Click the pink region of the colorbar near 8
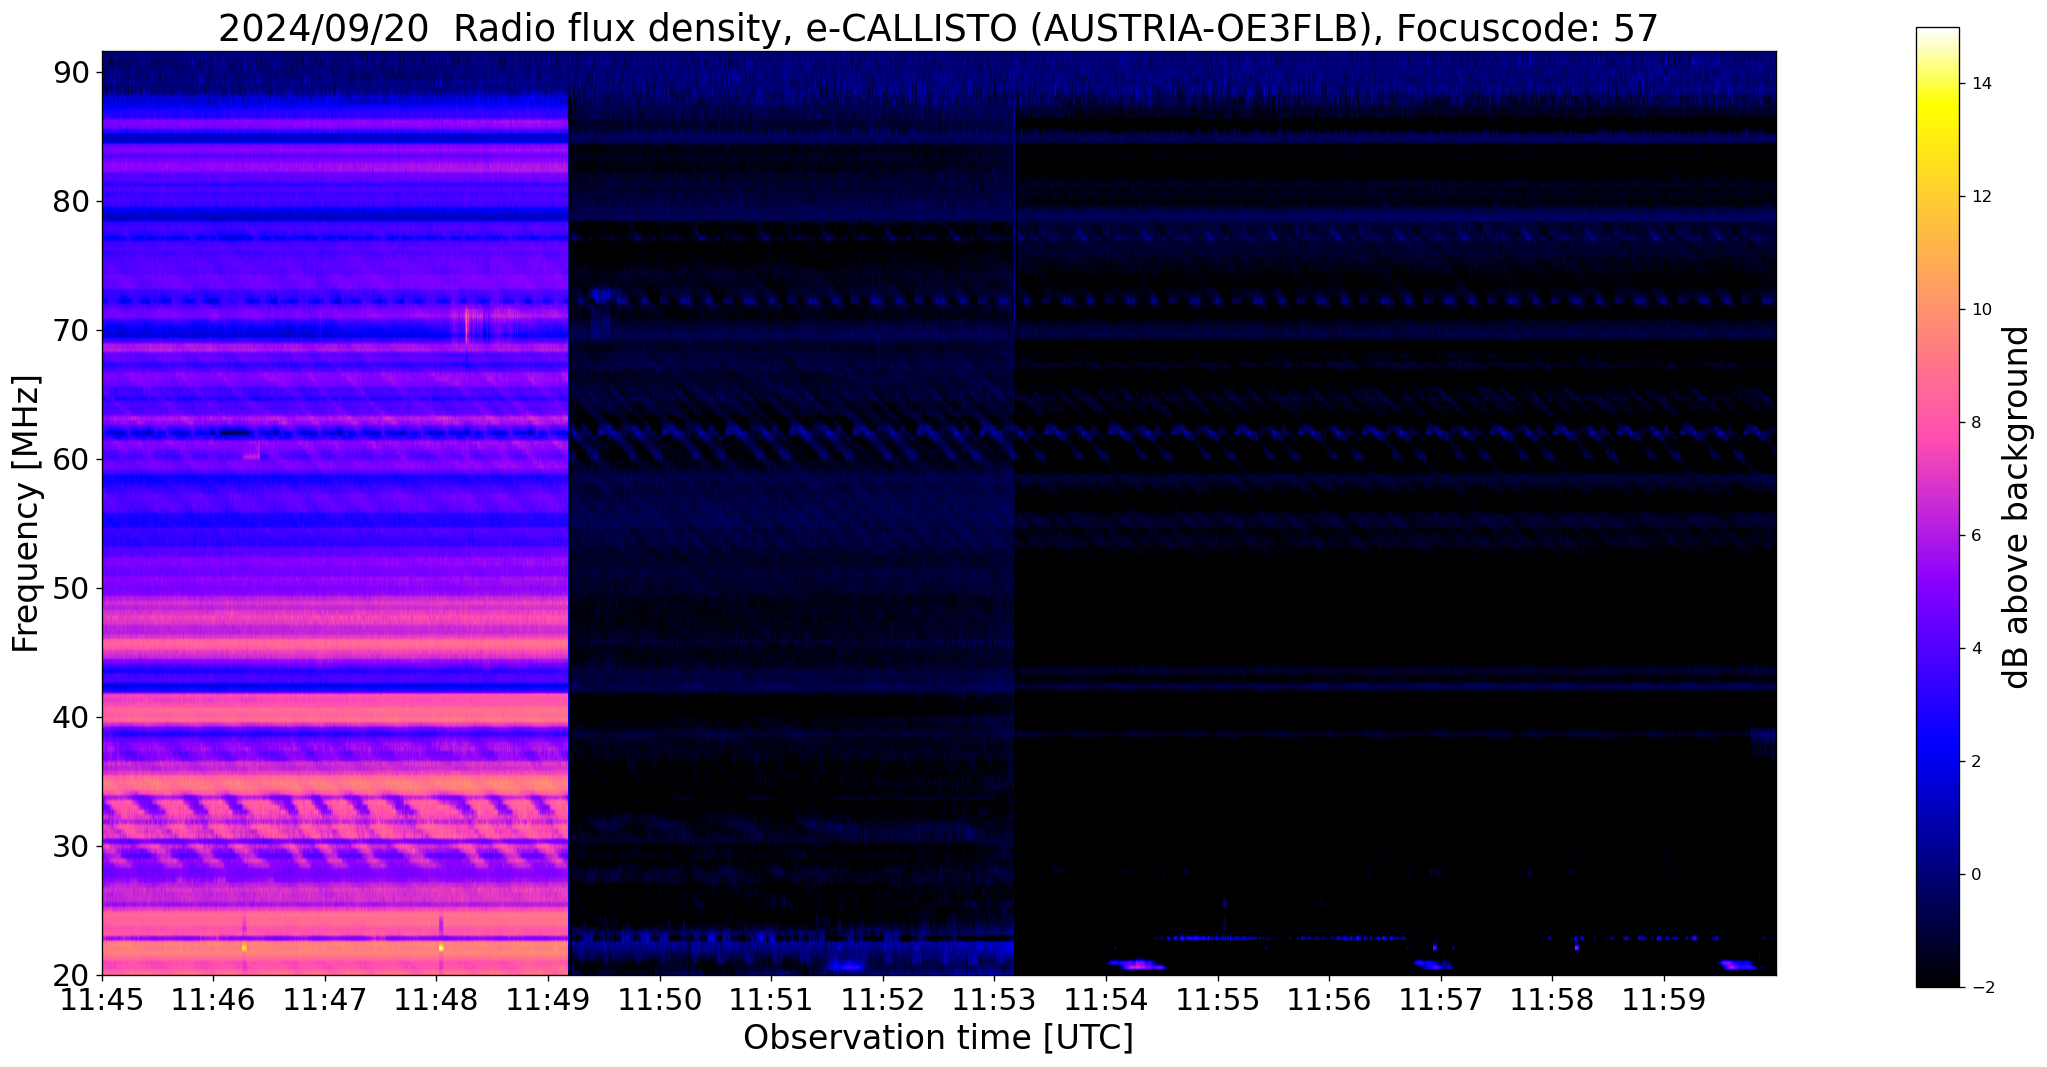Image resolution: width=2047 pixels, height=1067 pixels. 1937,423
